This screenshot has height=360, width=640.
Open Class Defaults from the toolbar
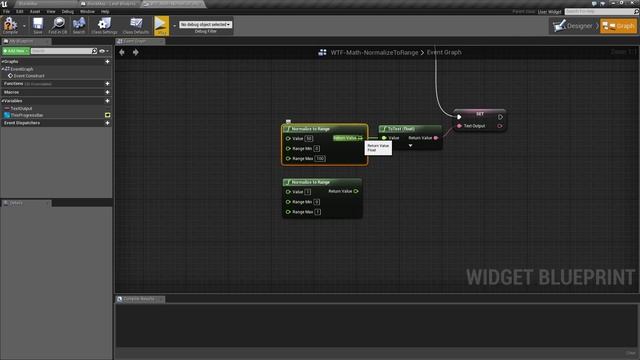[136, 24]
